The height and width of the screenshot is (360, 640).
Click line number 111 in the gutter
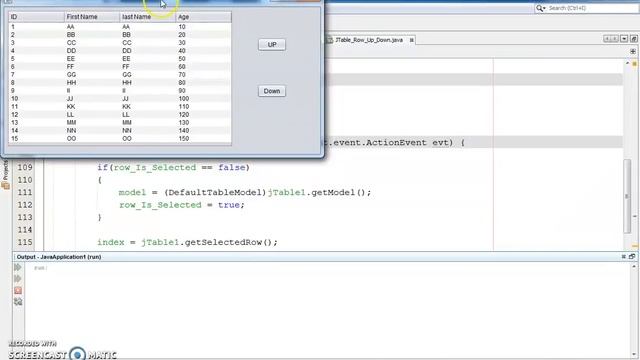24,192
